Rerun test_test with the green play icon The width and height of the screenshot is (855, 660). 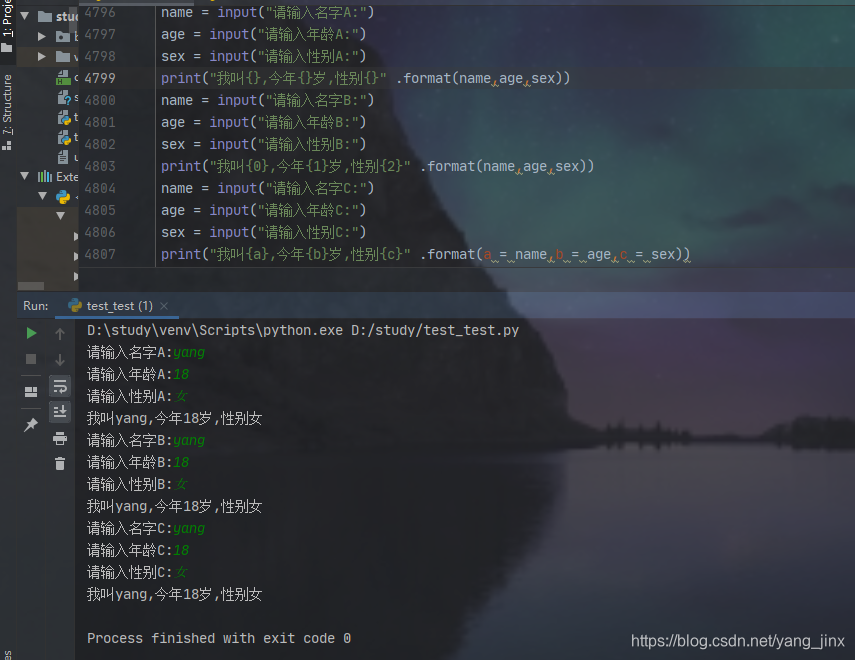pos(32,333)
